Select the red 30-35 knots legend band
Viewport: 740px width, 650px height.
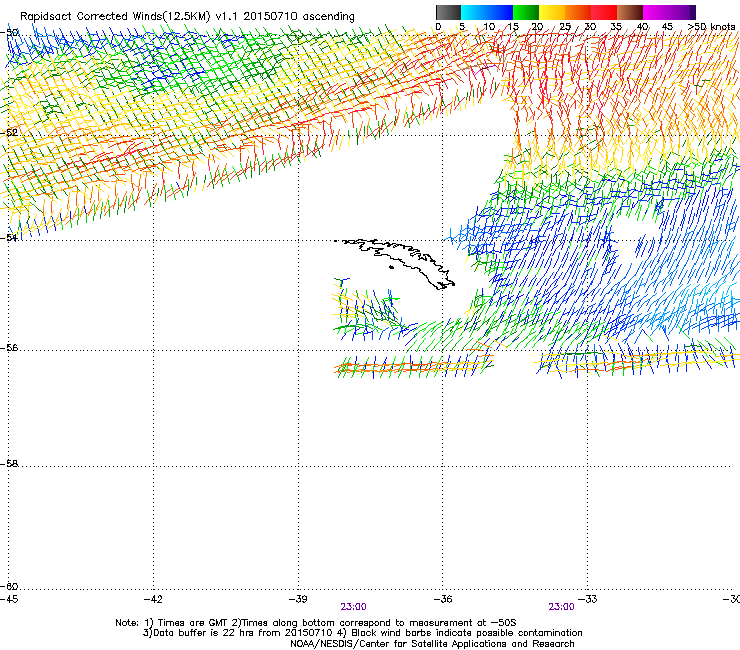(x=604, y=12)
